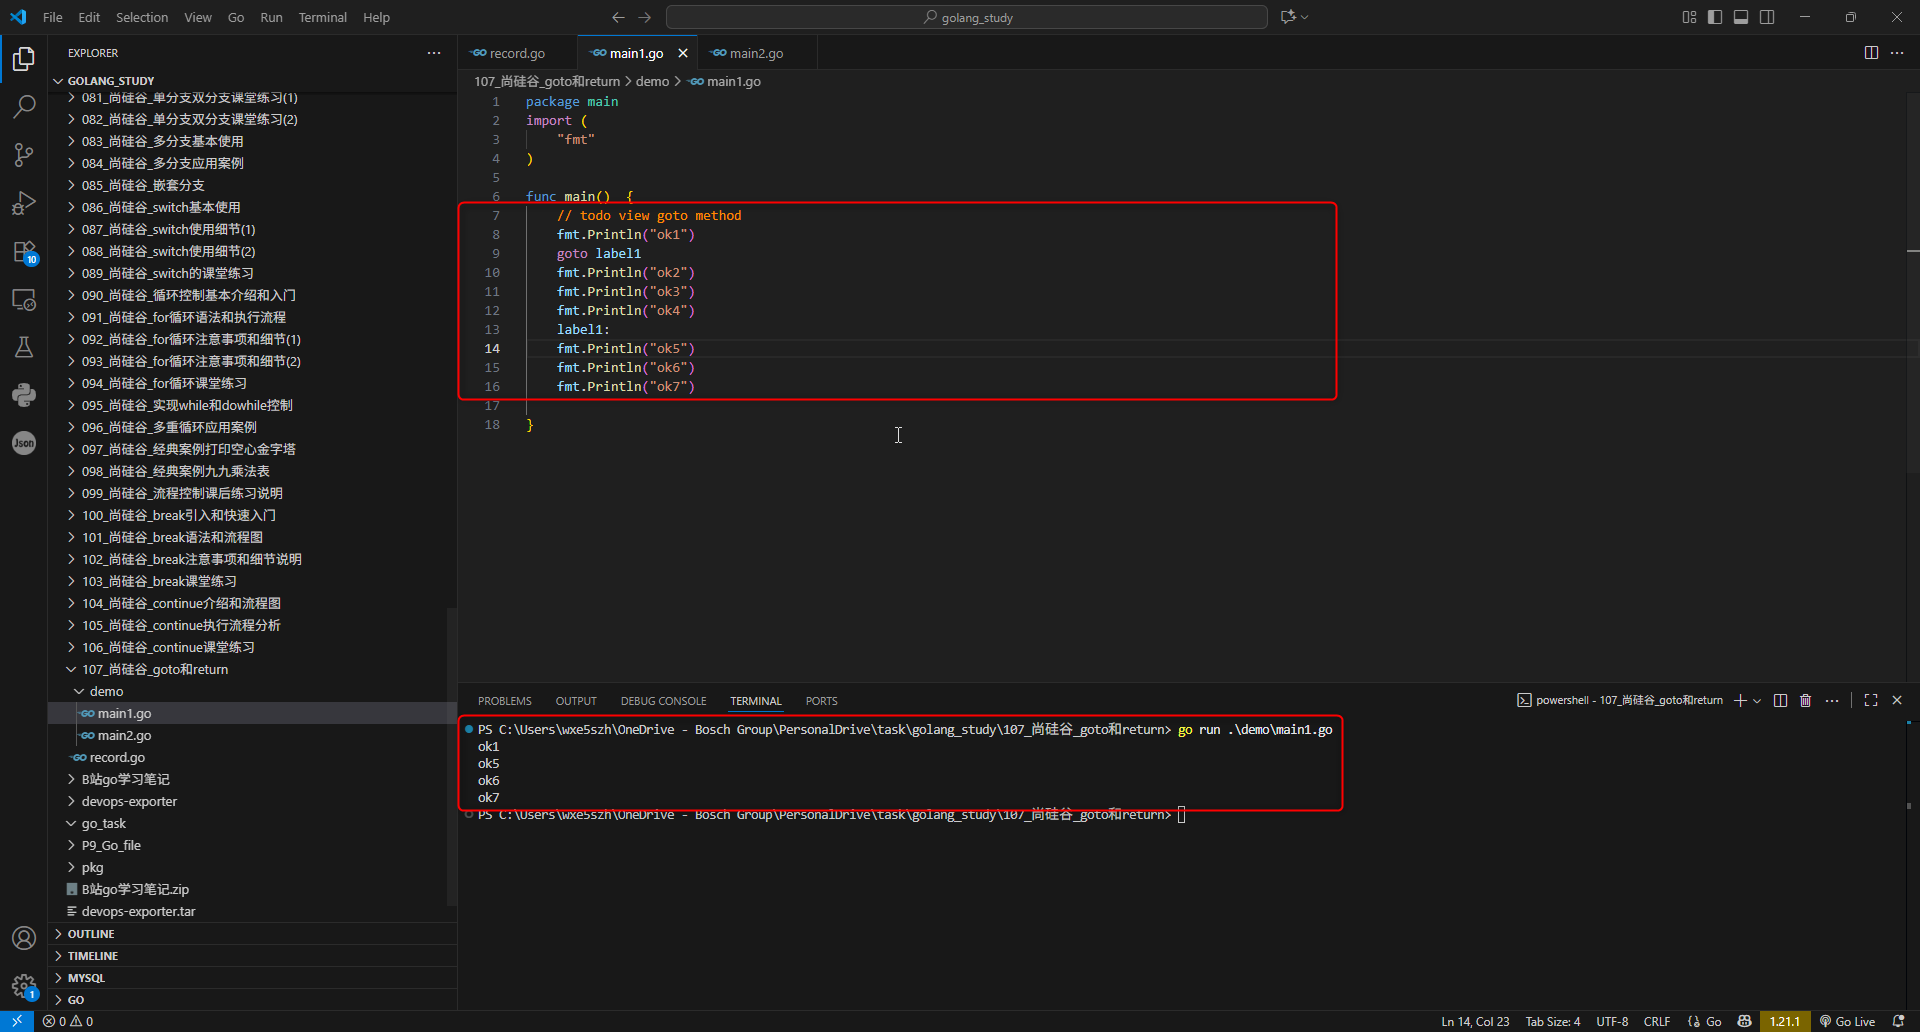Open the Manage settings gear

coord(24,986)
